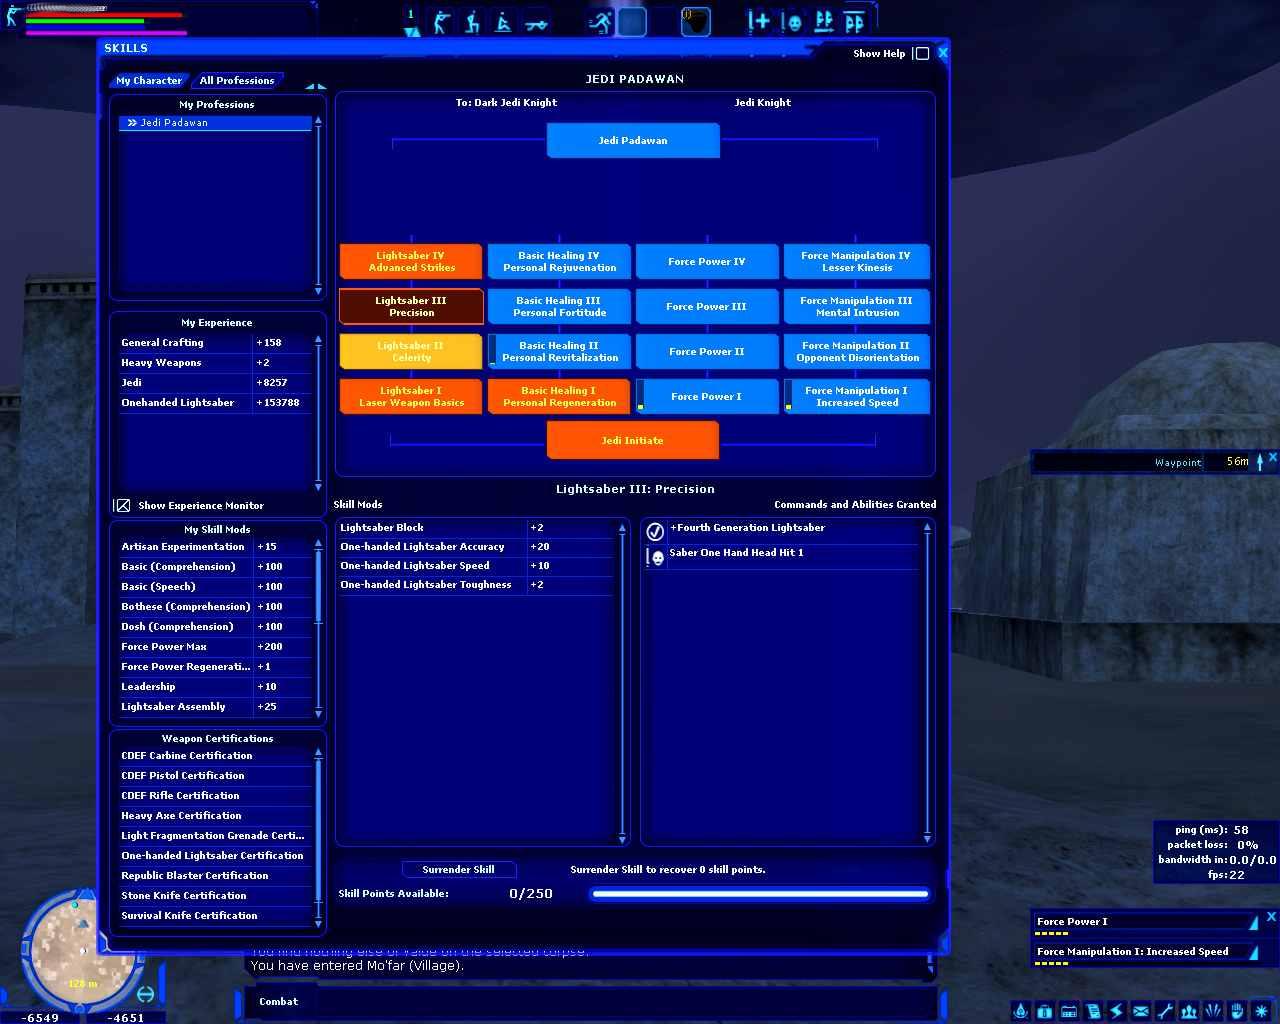
Task: Click the small arrows beside All Professions tab
Action: [x=315, y=86]
